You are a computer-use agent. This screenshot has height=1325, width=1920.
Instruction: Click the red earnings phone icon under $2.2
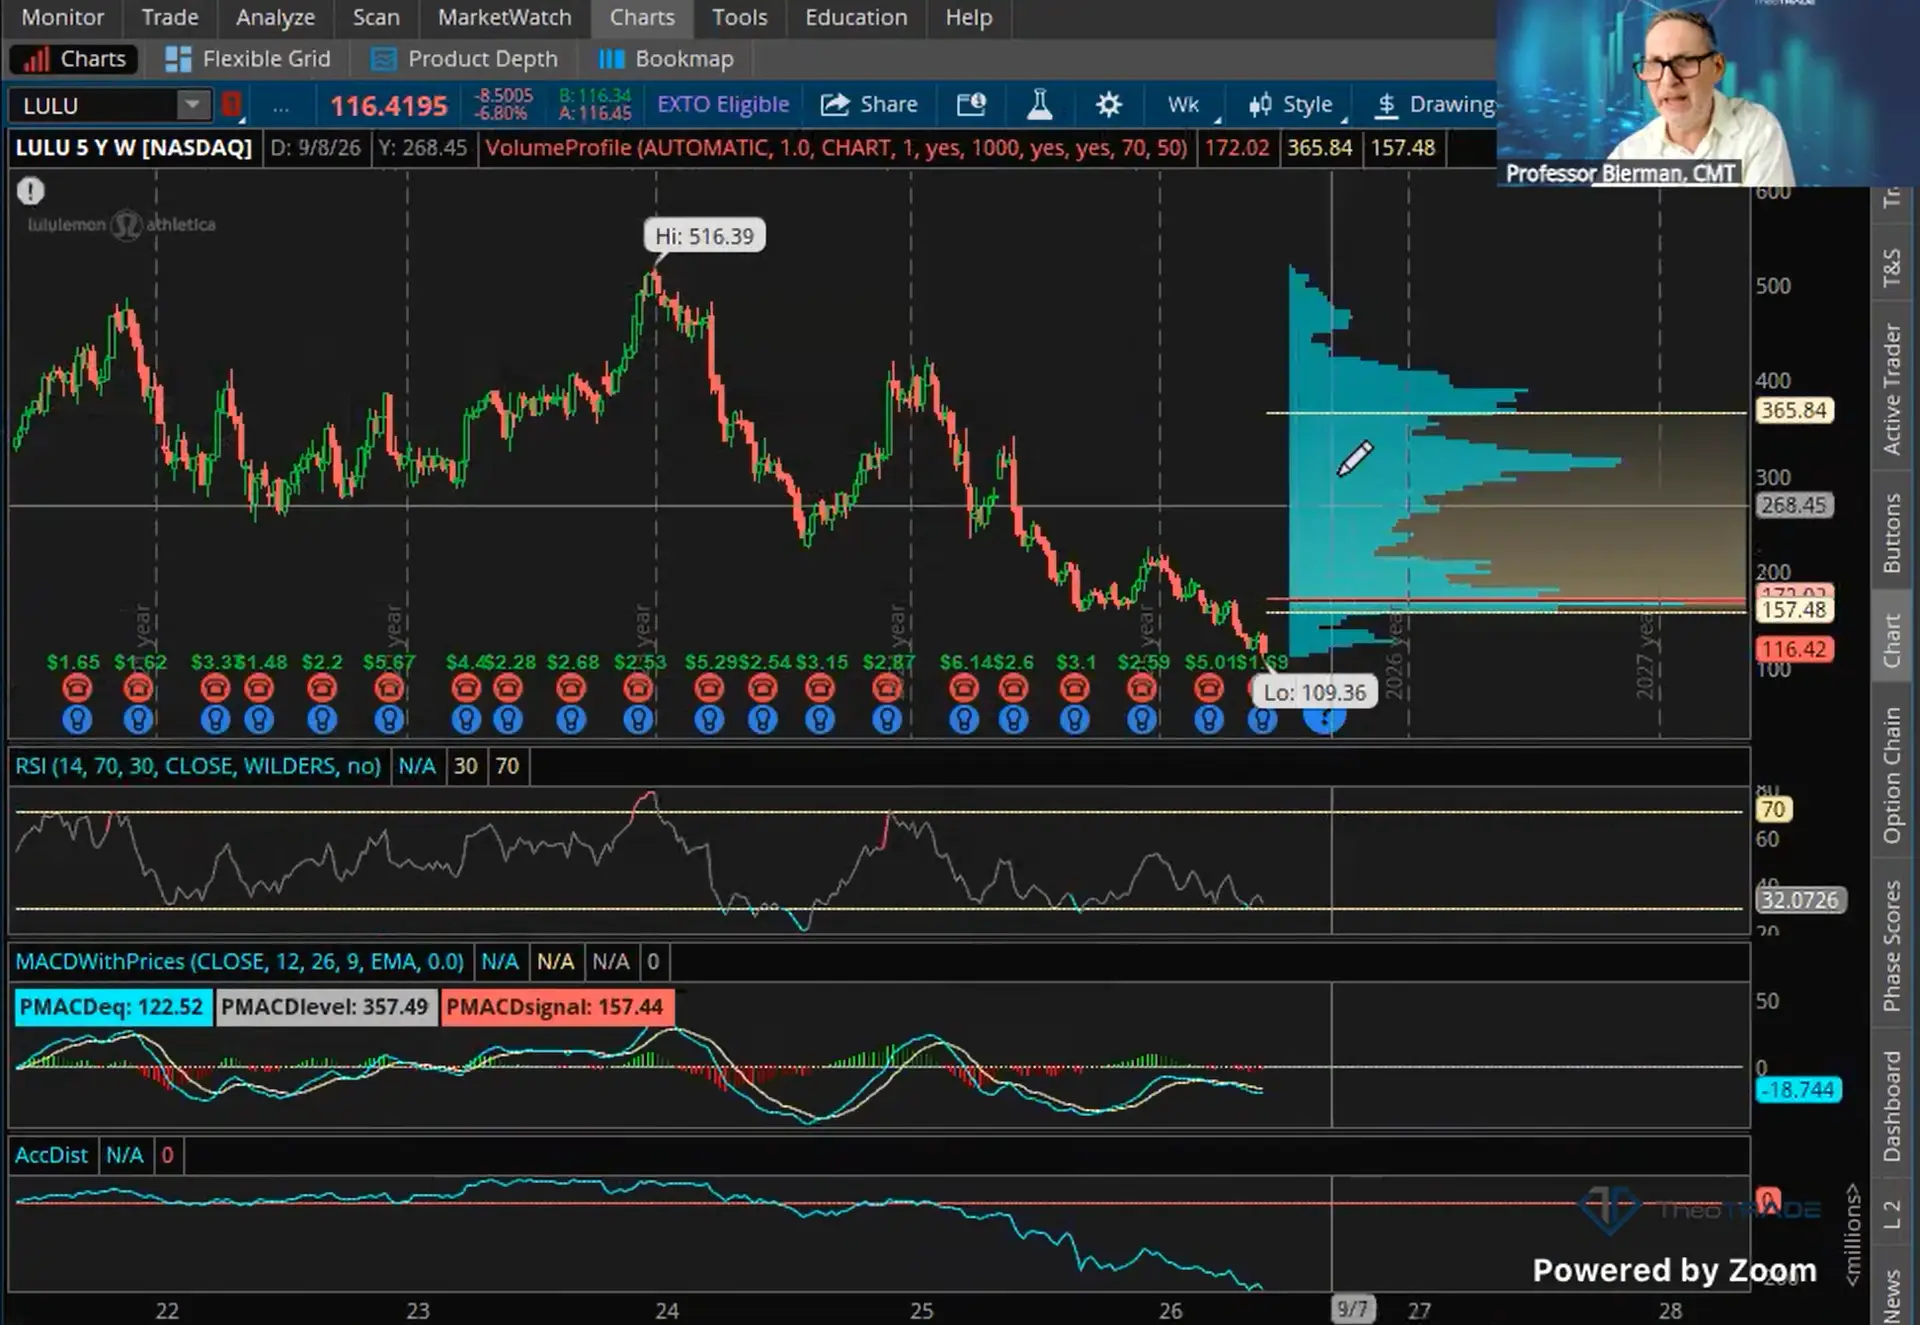[322, 688]
